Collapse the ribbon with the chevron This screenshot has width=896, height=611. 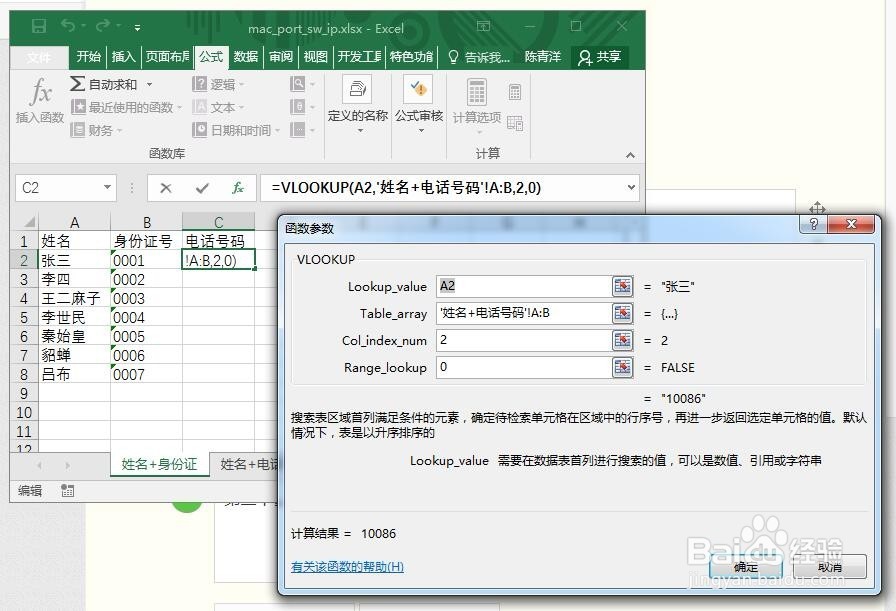pos(630,157)
